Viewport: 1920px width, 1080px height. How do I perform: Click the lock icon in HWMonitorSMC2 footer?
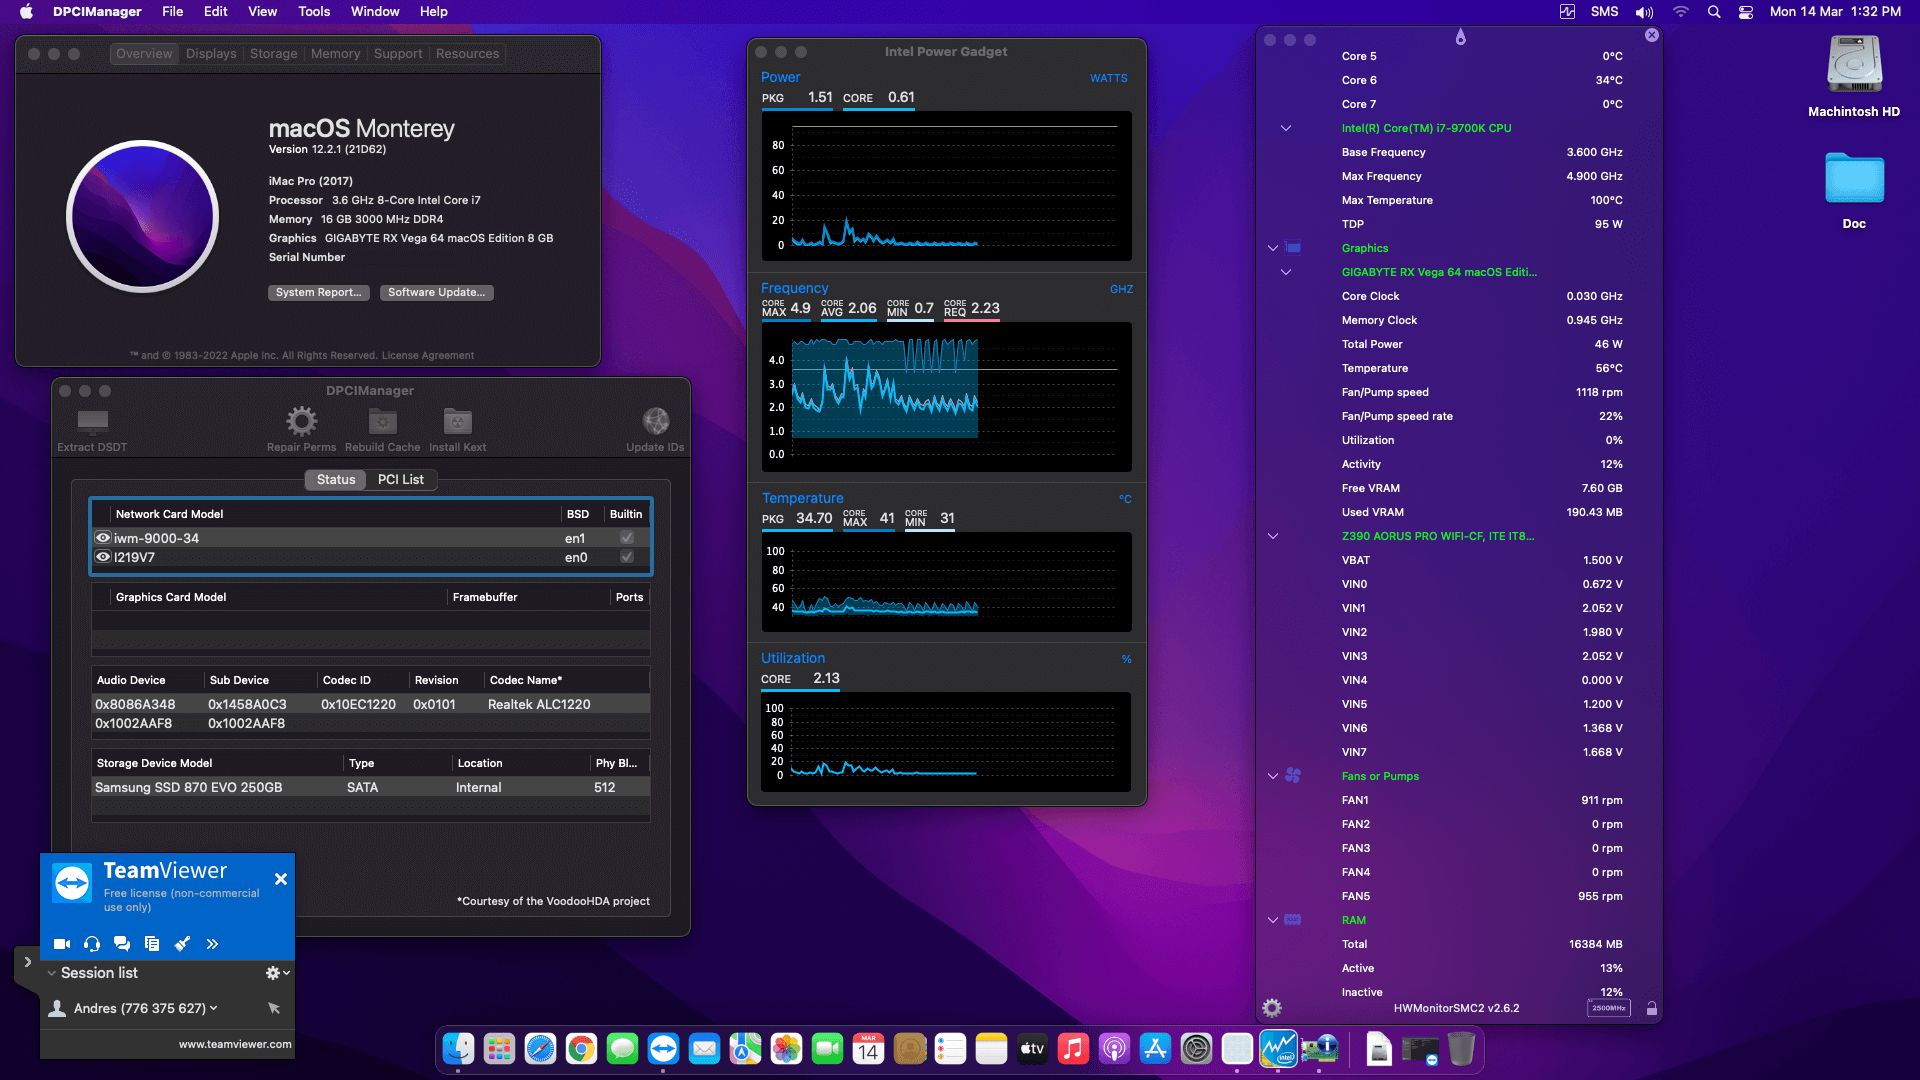1652,1008
